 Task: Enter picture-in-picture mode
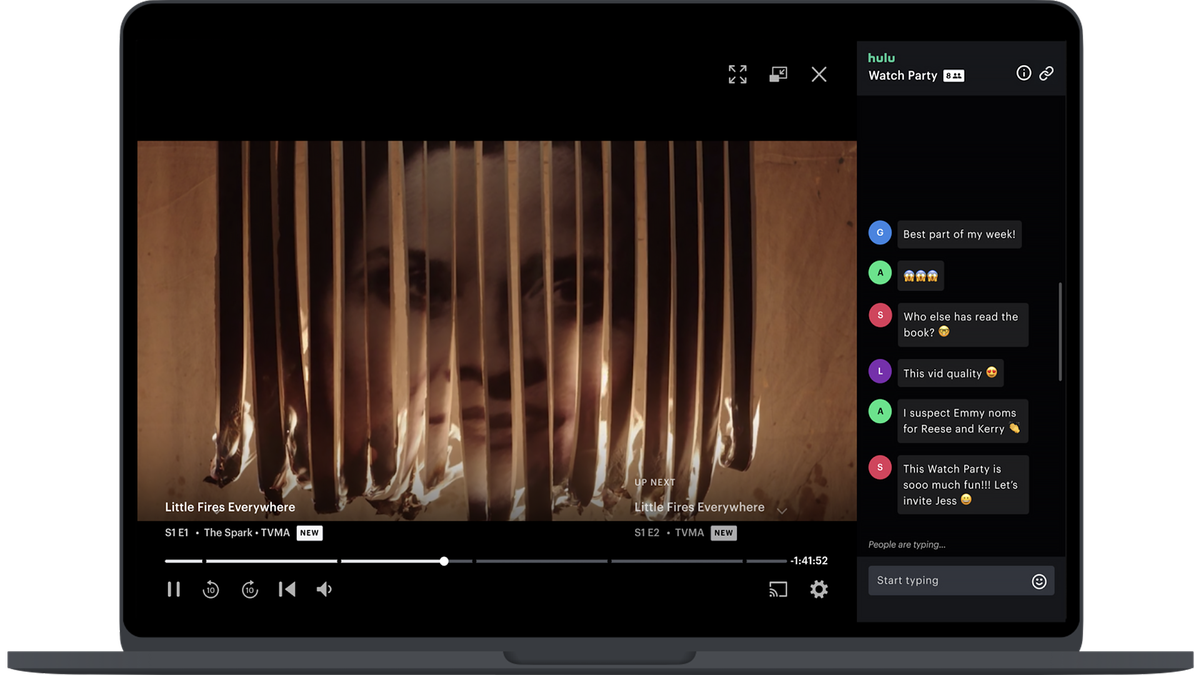(778, 74)
